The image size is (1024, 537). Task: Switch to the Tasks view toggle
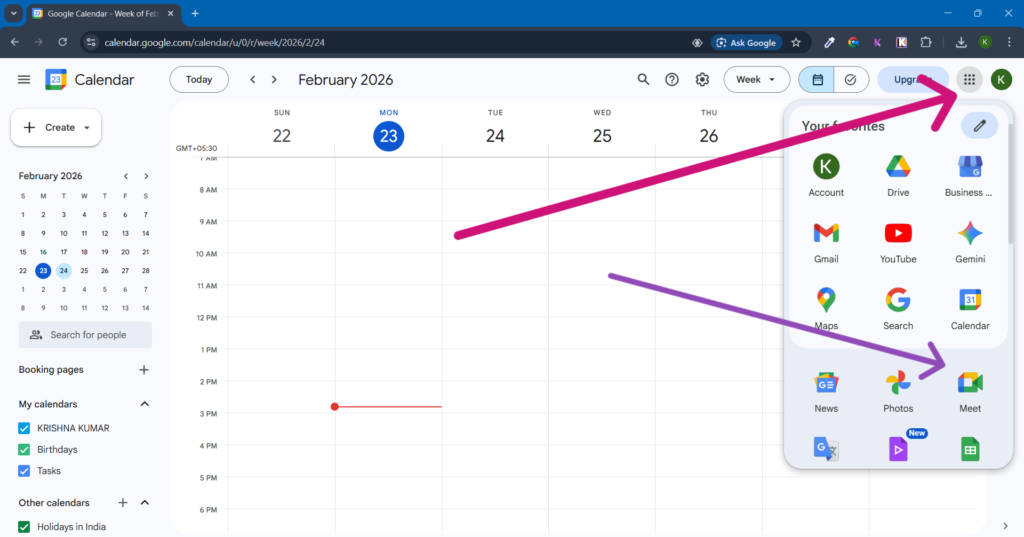pyautogui.click(x=850, y=80)
